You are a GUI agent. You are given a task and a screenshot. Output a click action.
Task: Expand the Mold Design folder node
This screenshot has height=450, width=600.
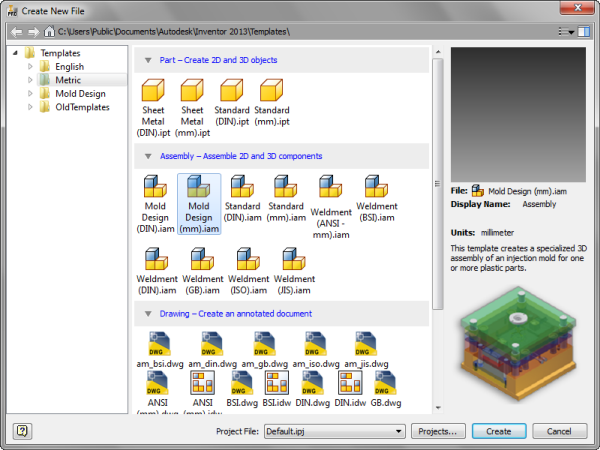(x=30, y=93)
